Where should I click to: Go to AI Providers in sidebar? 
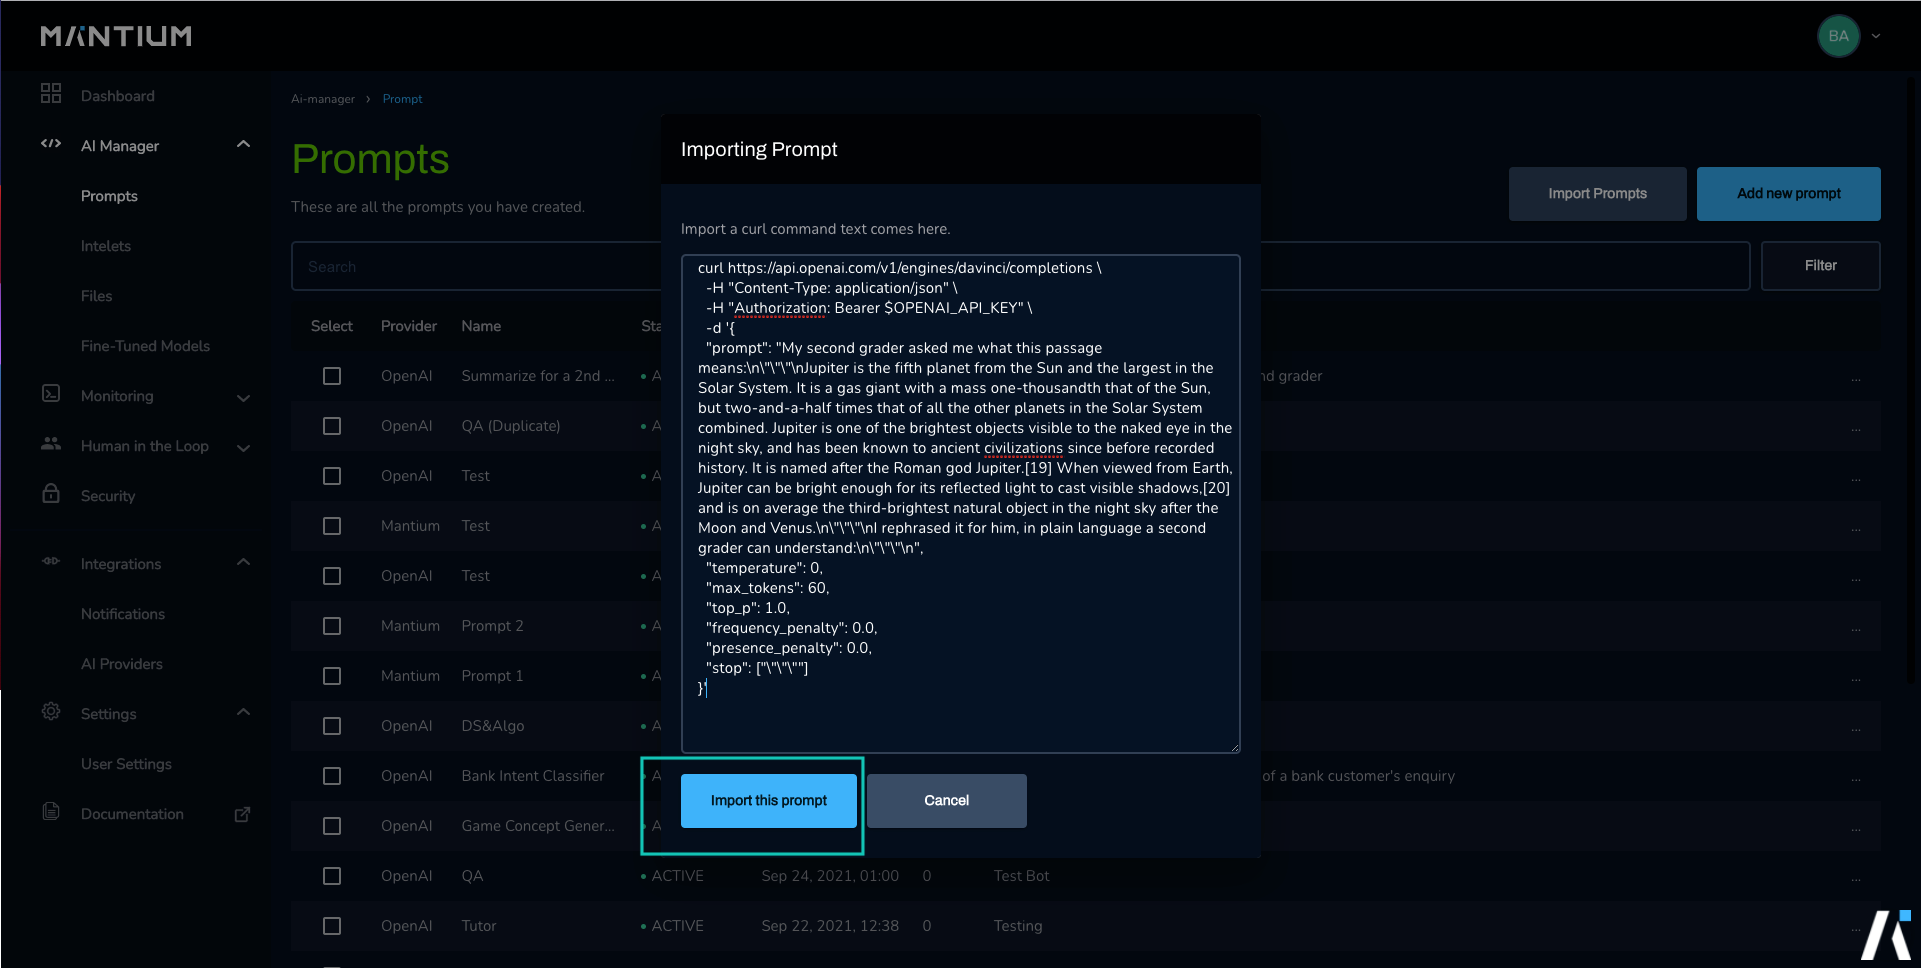pos(121,664)
